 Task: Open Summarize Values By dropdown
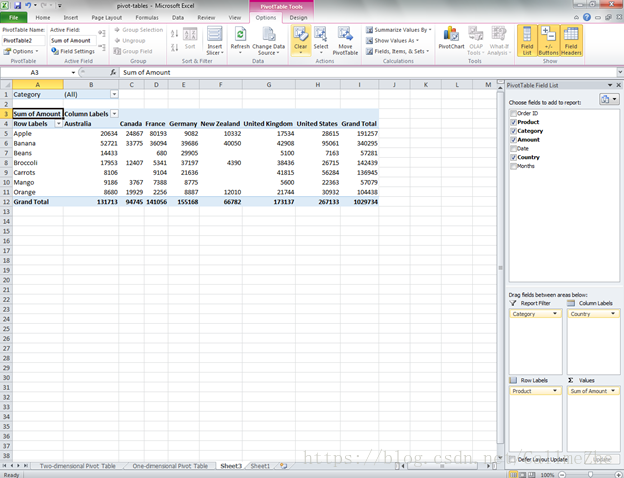click(398, 30)
